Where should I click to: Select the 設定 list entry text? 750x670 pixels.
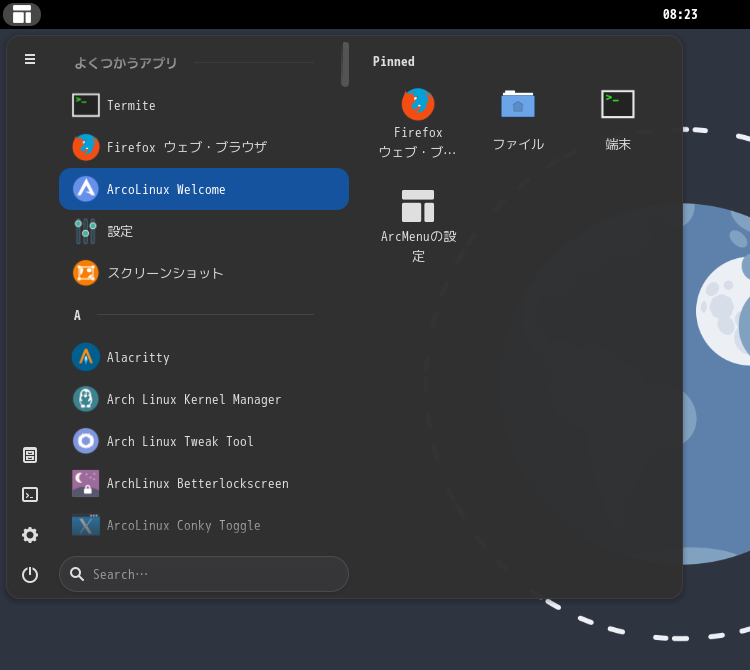(x=120, y=231)
